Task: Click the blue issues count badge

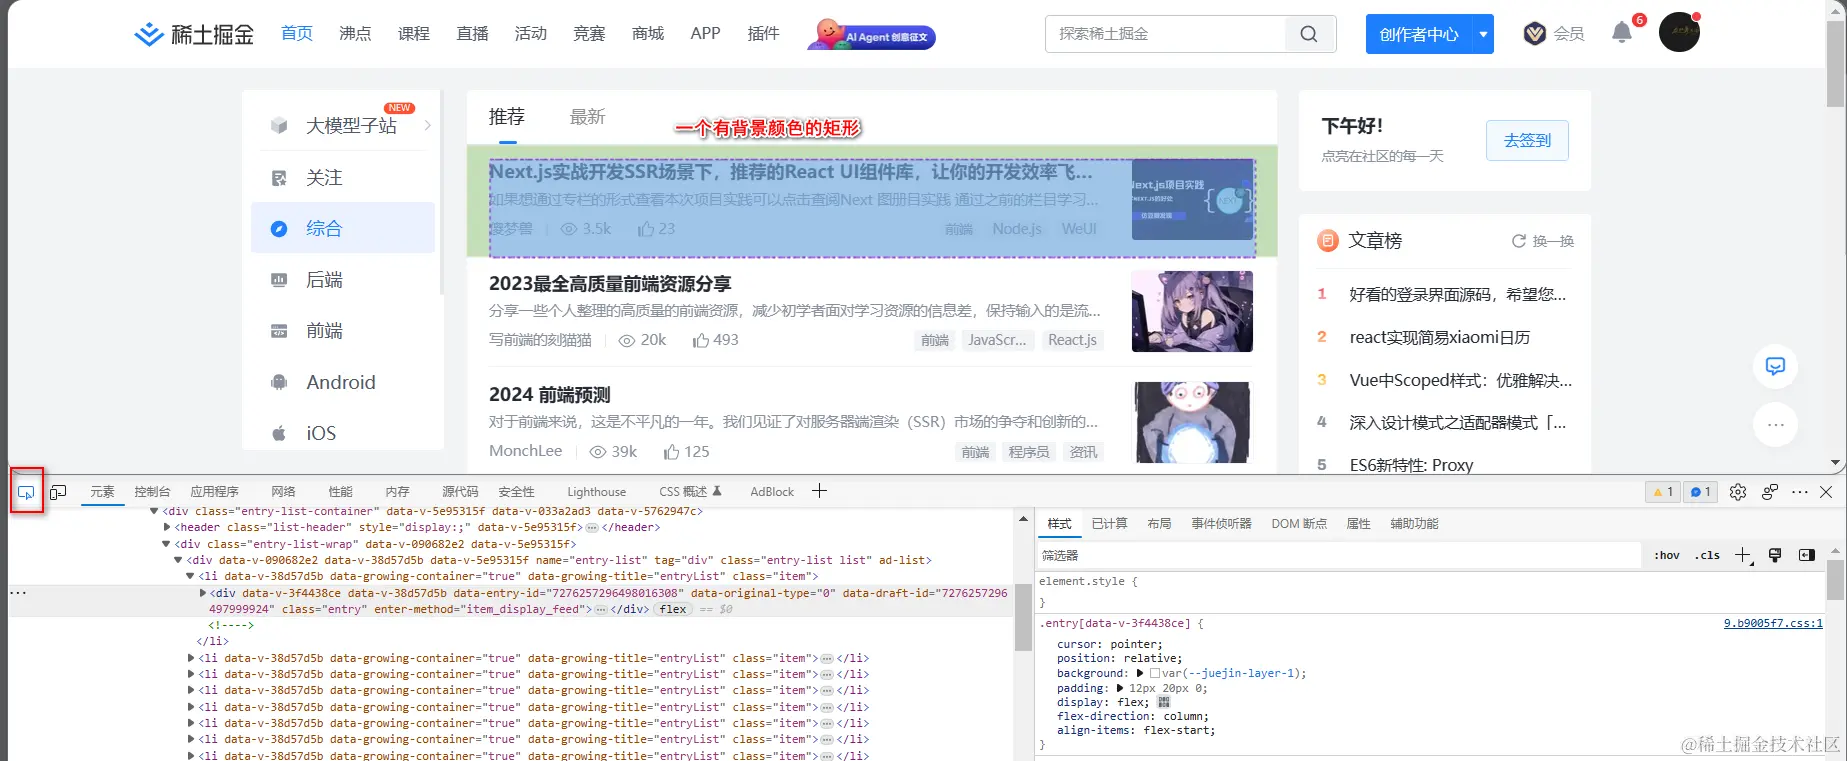Action: tap(1700, 492)
